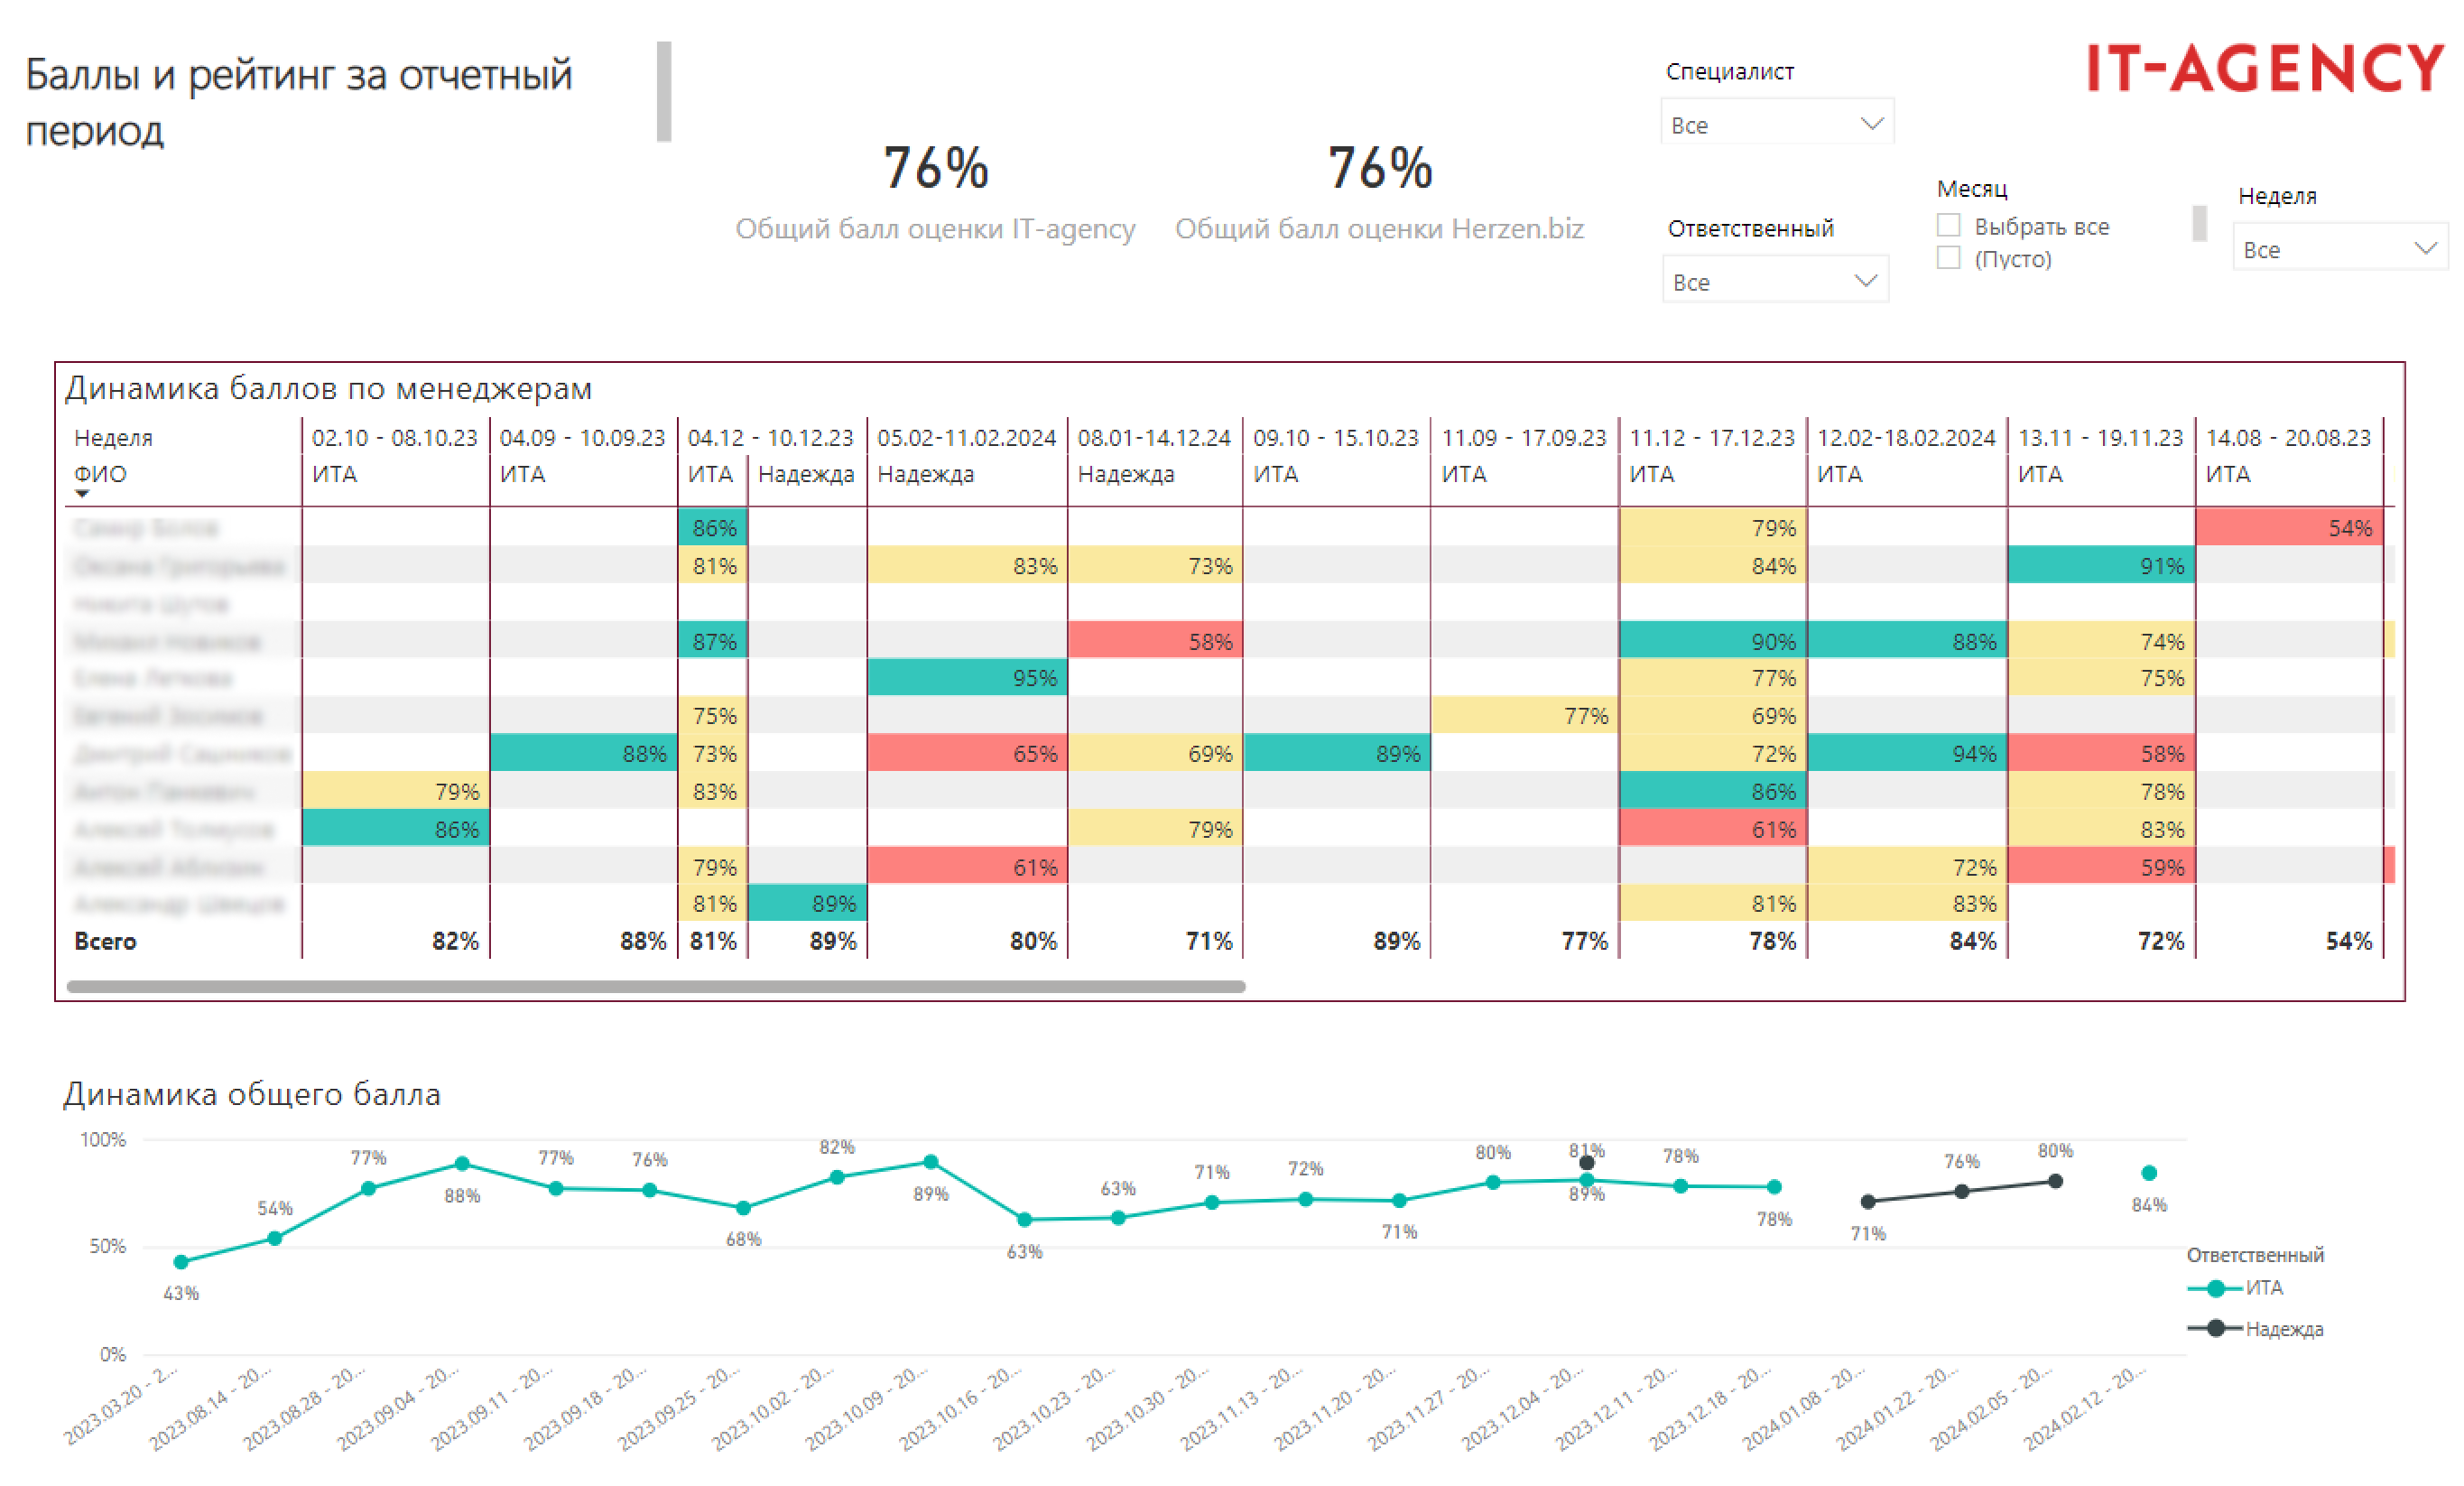Click the total 82% in Всего row
2464x1486 pixels.
455,941
